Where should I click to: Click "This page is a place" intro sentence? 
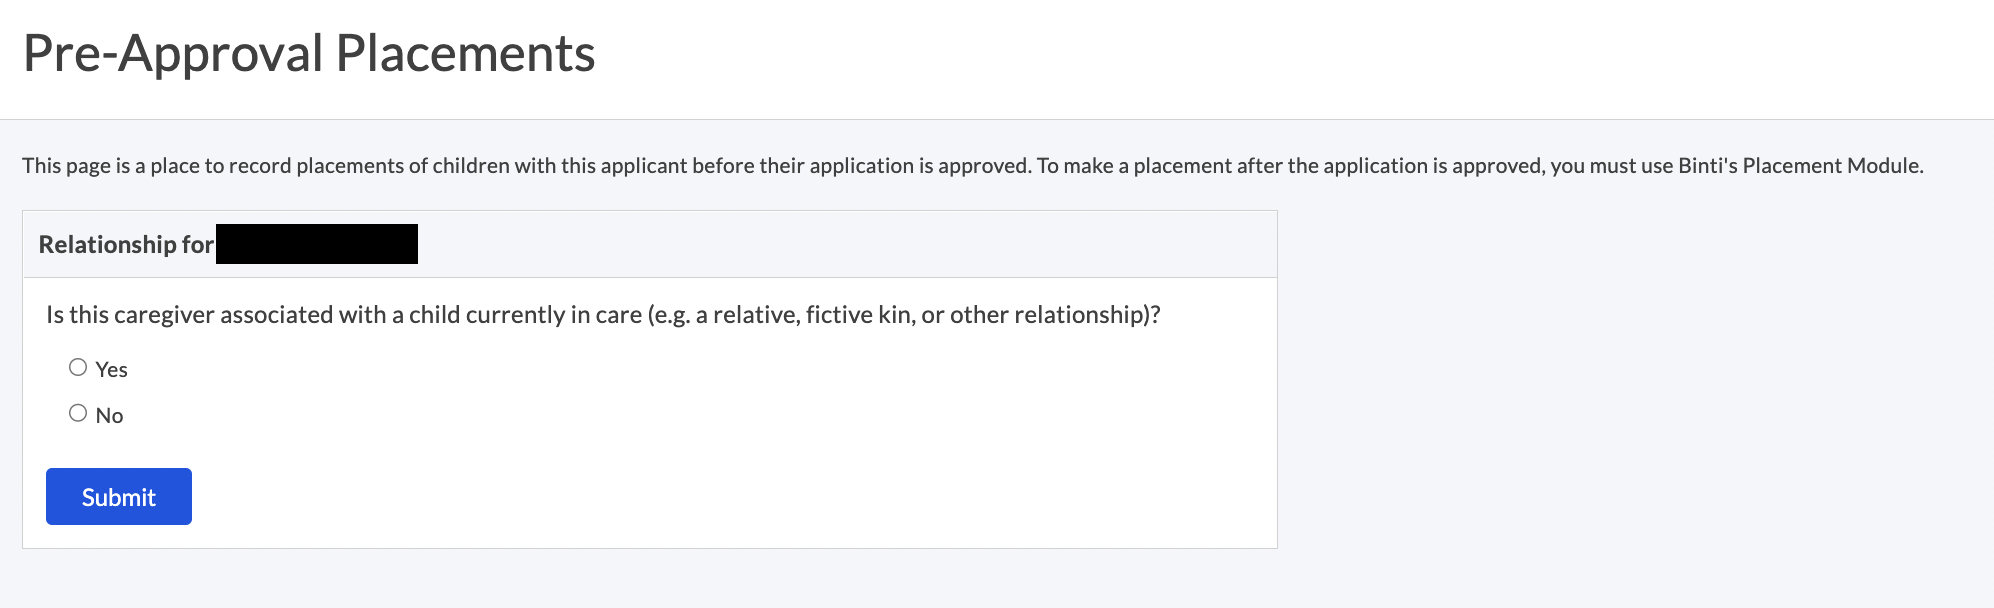pyautogui.click(x=110, y=166)
